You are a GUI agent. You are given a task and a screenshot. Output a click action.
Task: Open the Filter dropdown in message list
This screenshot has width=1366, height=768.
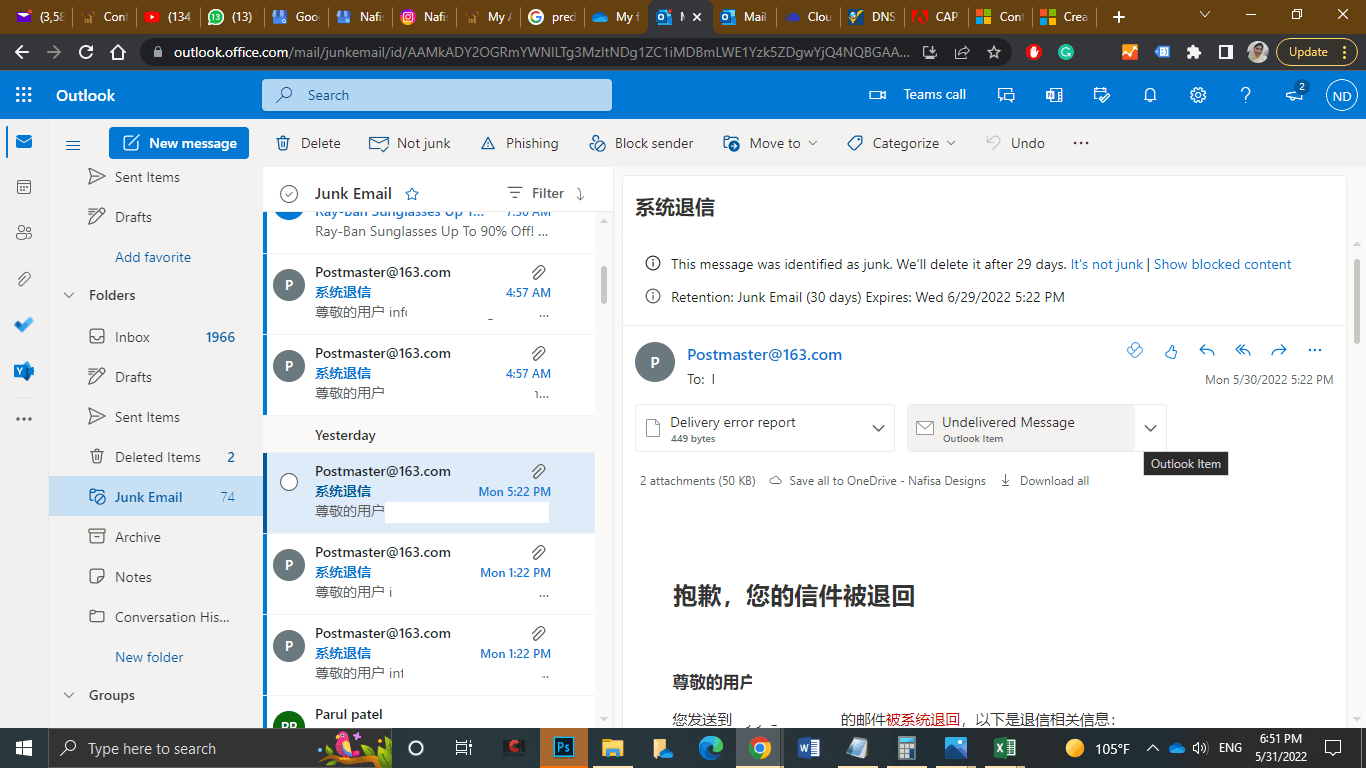click(x=536, y=193)
